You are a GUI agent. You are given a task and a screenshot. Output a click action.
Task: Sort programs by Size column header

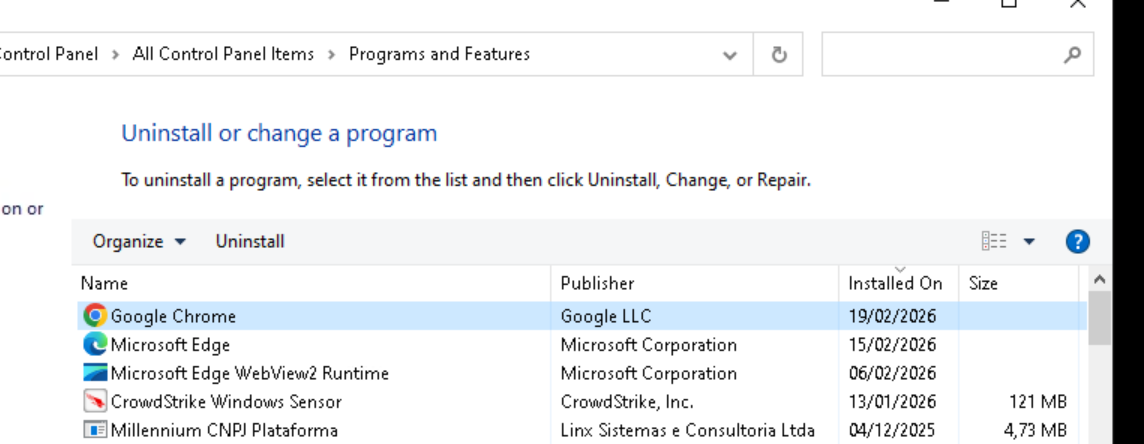click(x=983, y=283)
